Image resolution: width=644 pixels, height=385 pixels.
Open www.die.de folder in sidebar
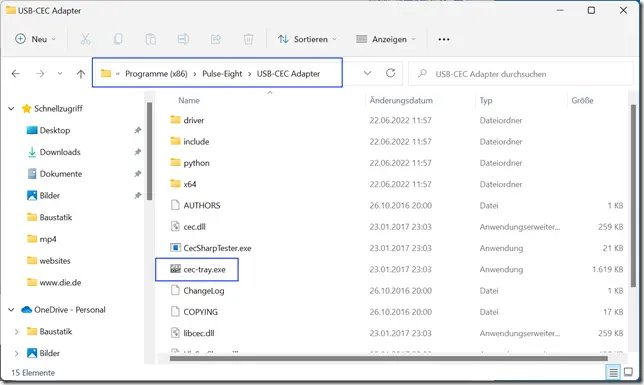[60, 283]
